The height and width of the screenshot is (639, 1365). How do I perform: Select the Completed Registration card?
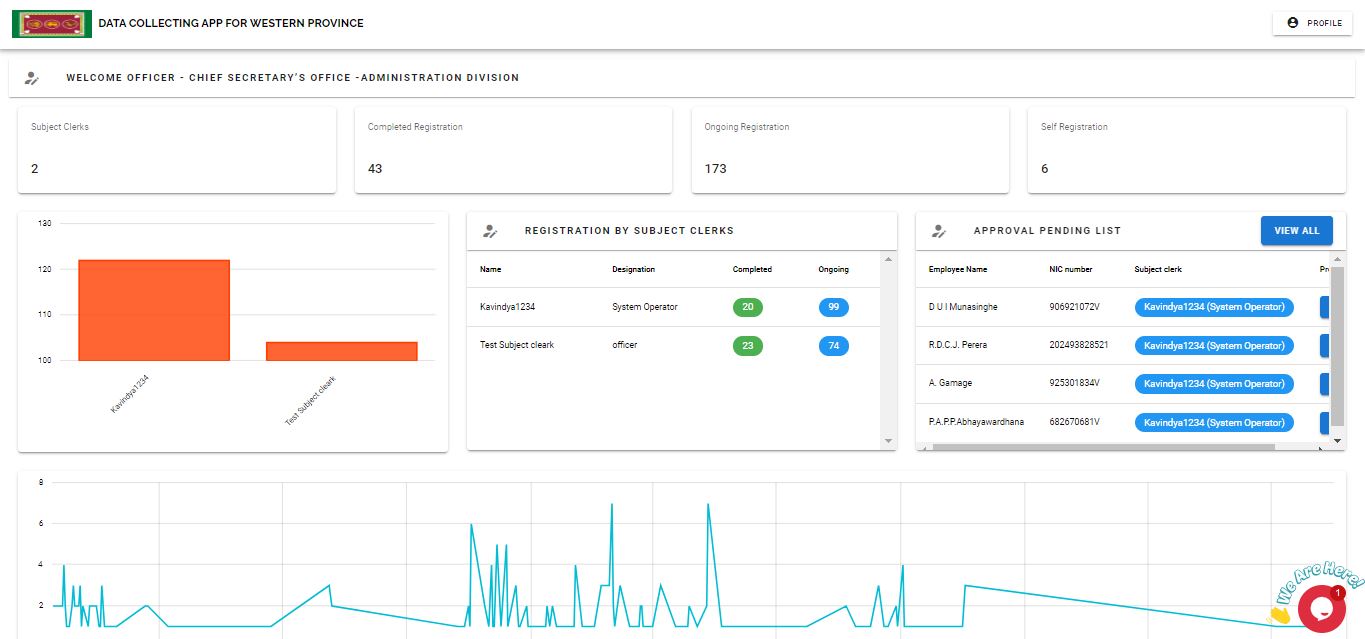click(x=513, y=150)
